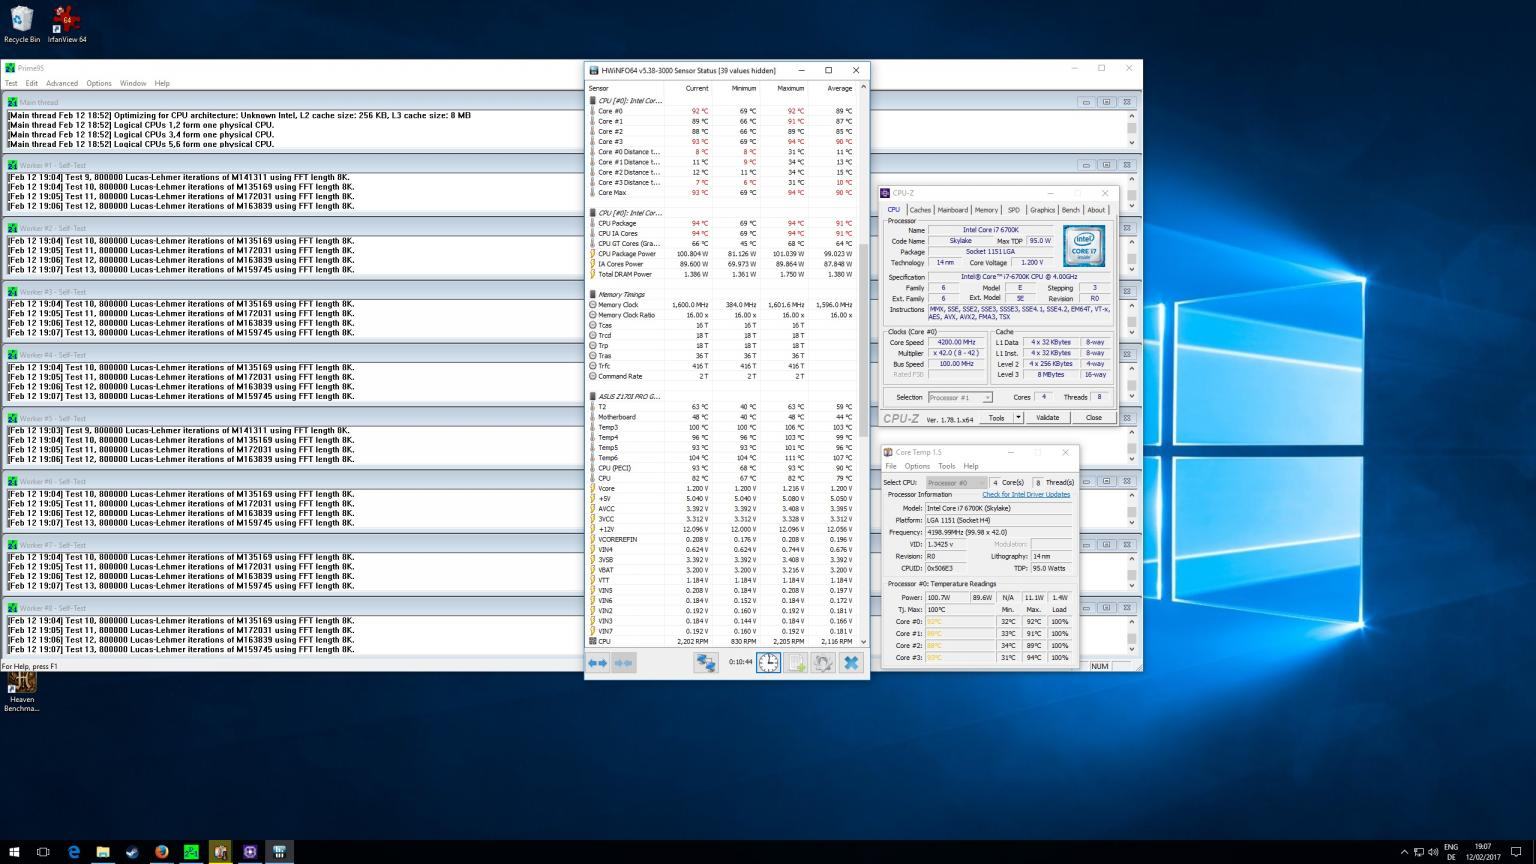This screenshot has height=864, width=1536.
Task: Open CPU-Z Selection Processor #1 dropdown
Action: click(960, 397)
